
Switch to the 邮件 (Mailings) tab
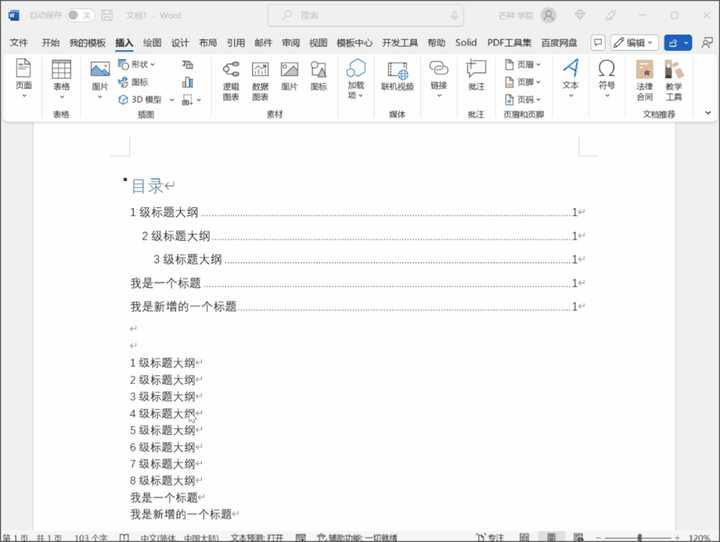pos(263,43)
